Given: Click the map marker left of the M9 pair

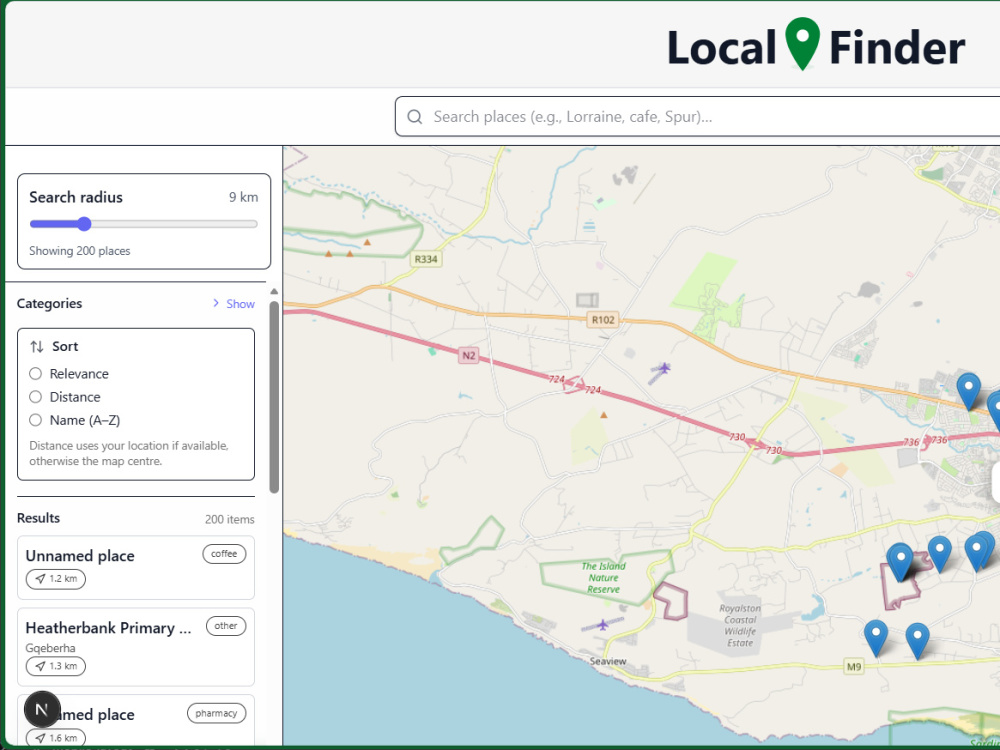Looking at the screenshot, I should pyautogui.click(x=876, y=638).
